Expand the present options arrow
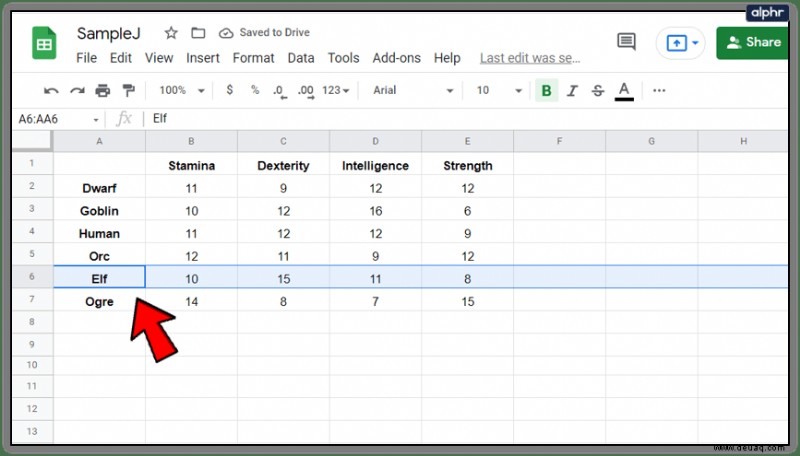The width and height of the screenshot is (800, 456). pyautogui.click(x=695, y=43)
